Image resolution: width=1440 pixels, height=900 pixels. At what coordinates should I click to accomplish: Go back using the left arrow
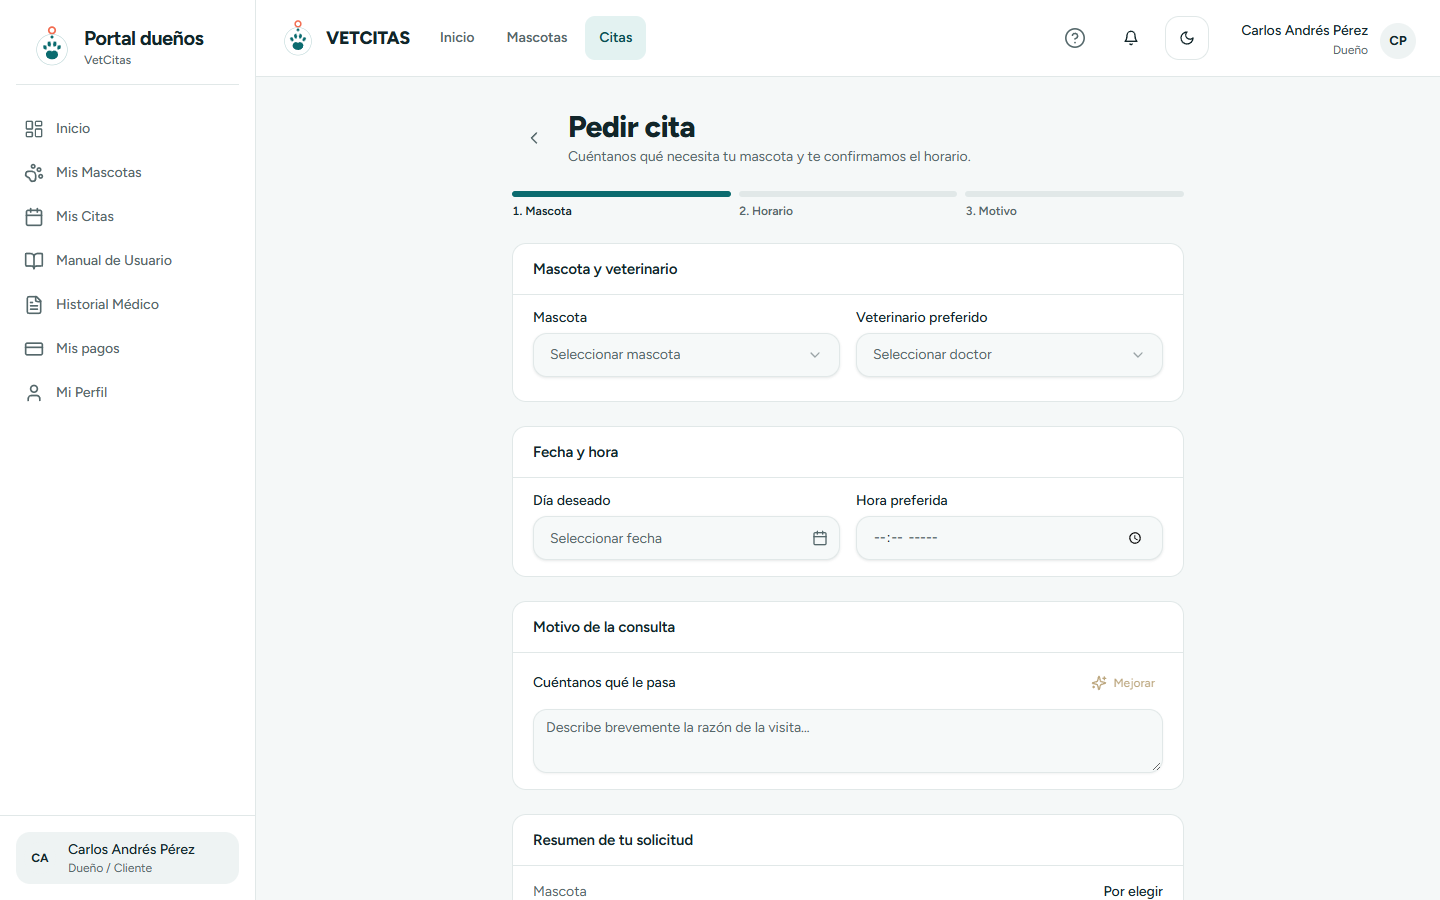pyautogui.click(x=534, y=138)
